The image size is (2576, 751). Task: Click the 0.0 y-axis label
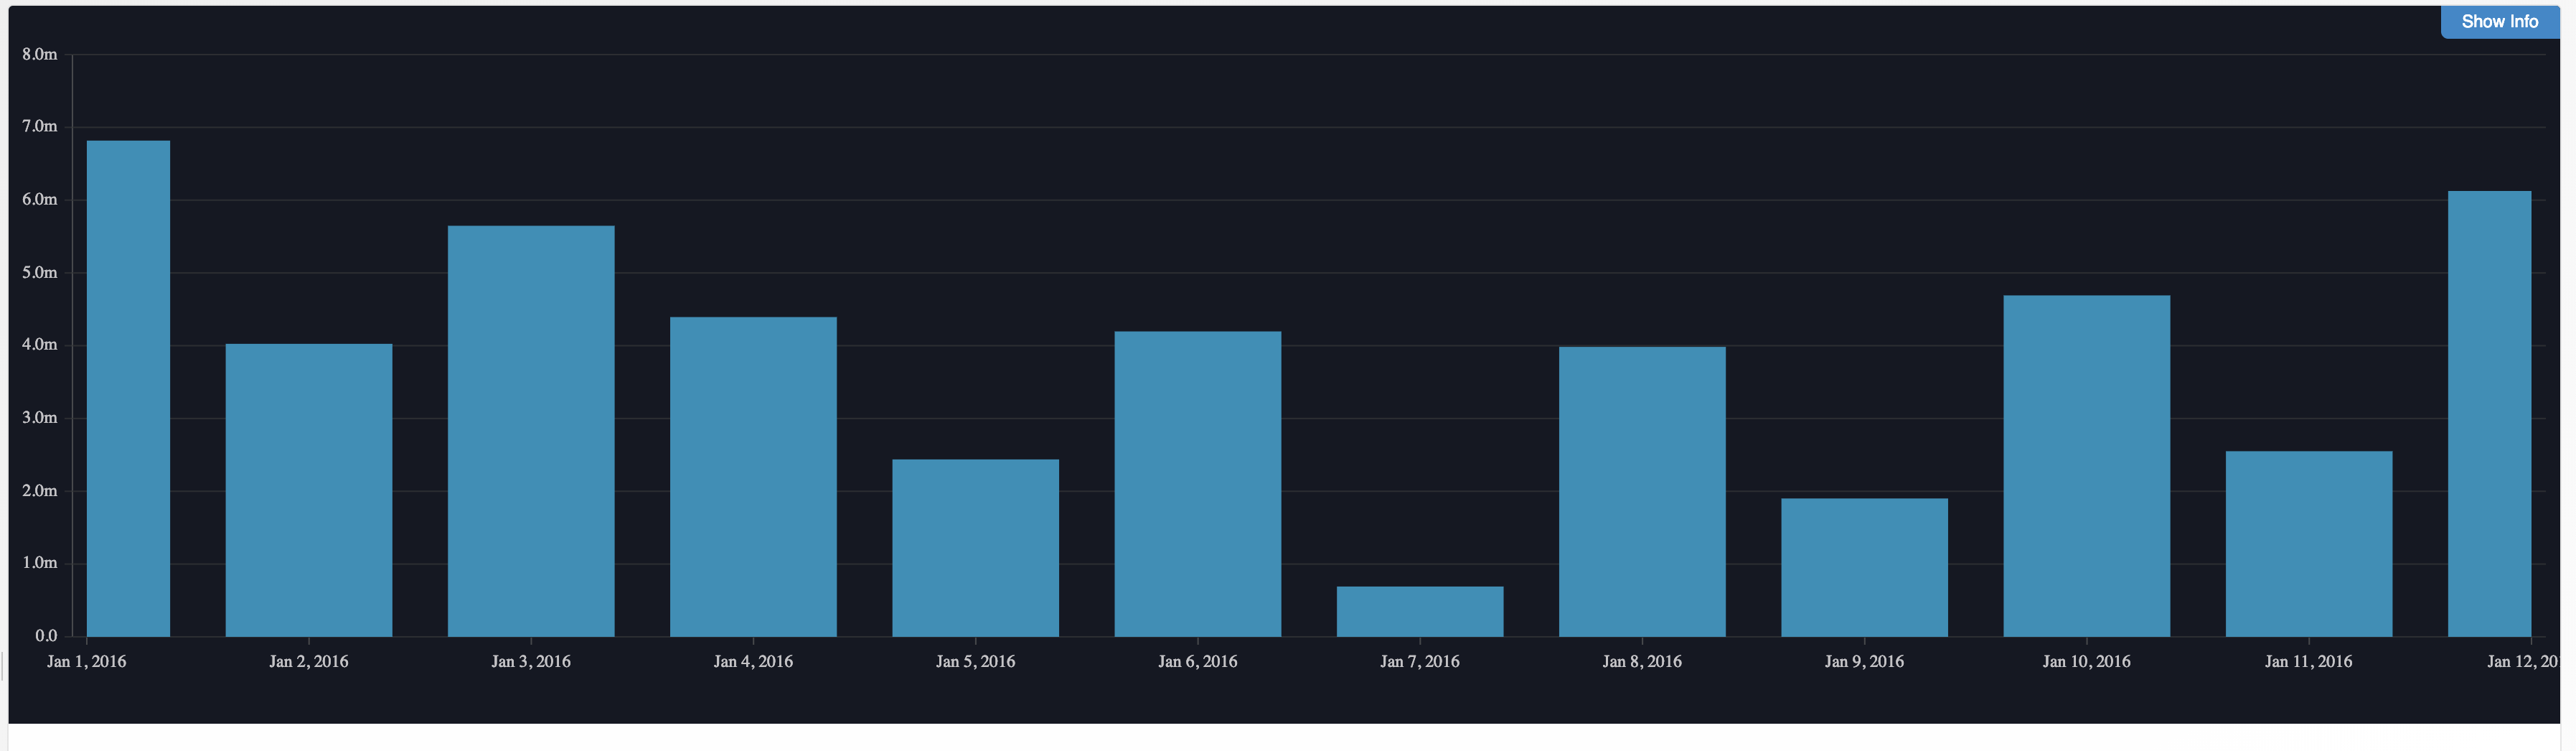46,636
